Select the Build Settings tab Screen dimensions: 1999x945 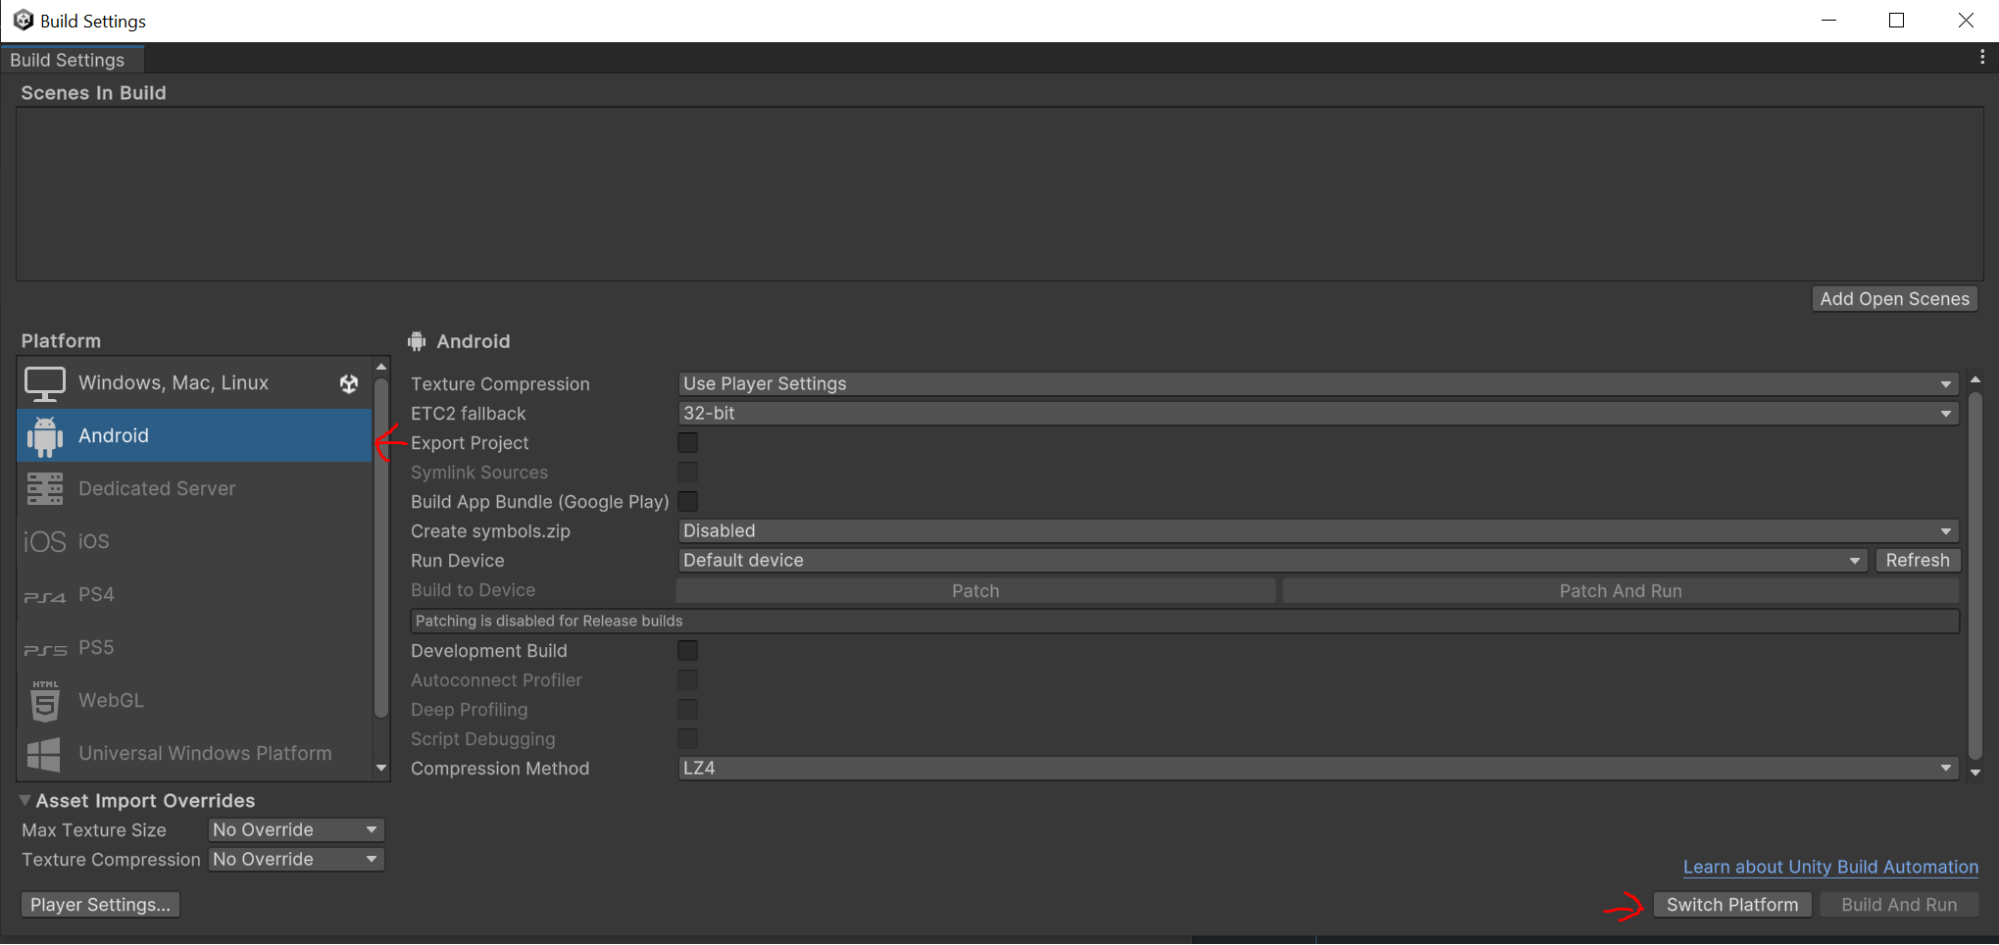[68, 60]
